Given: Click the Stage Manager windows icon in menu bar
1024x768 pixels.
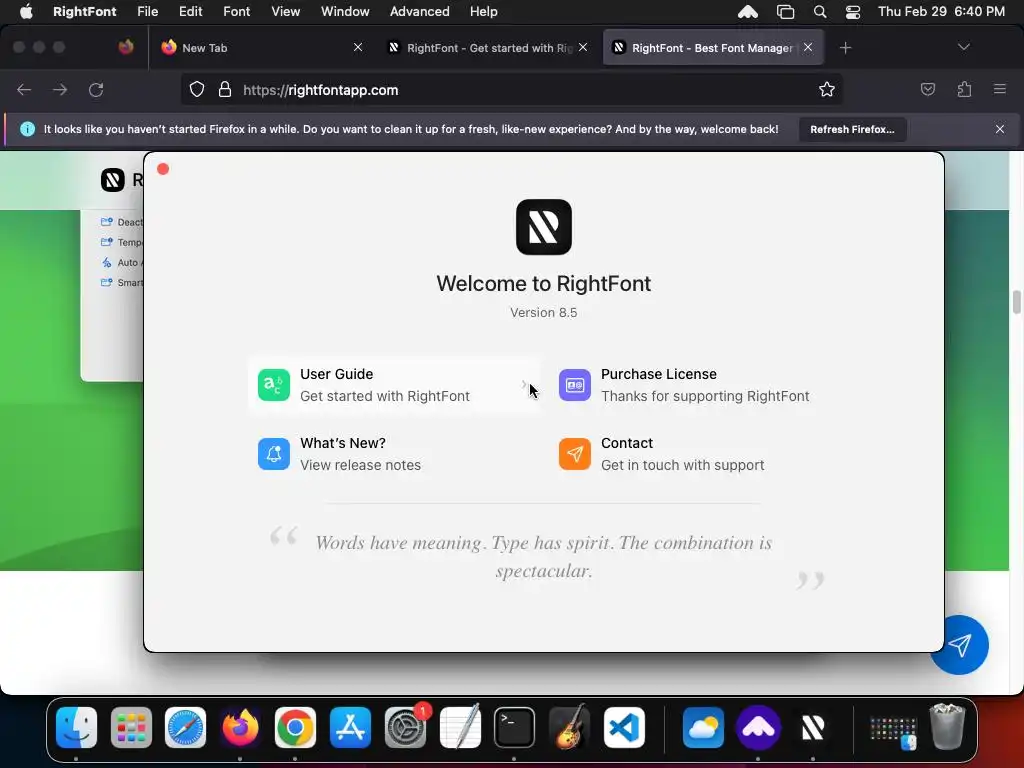Looking at the screenshot, I should (785, 11).
